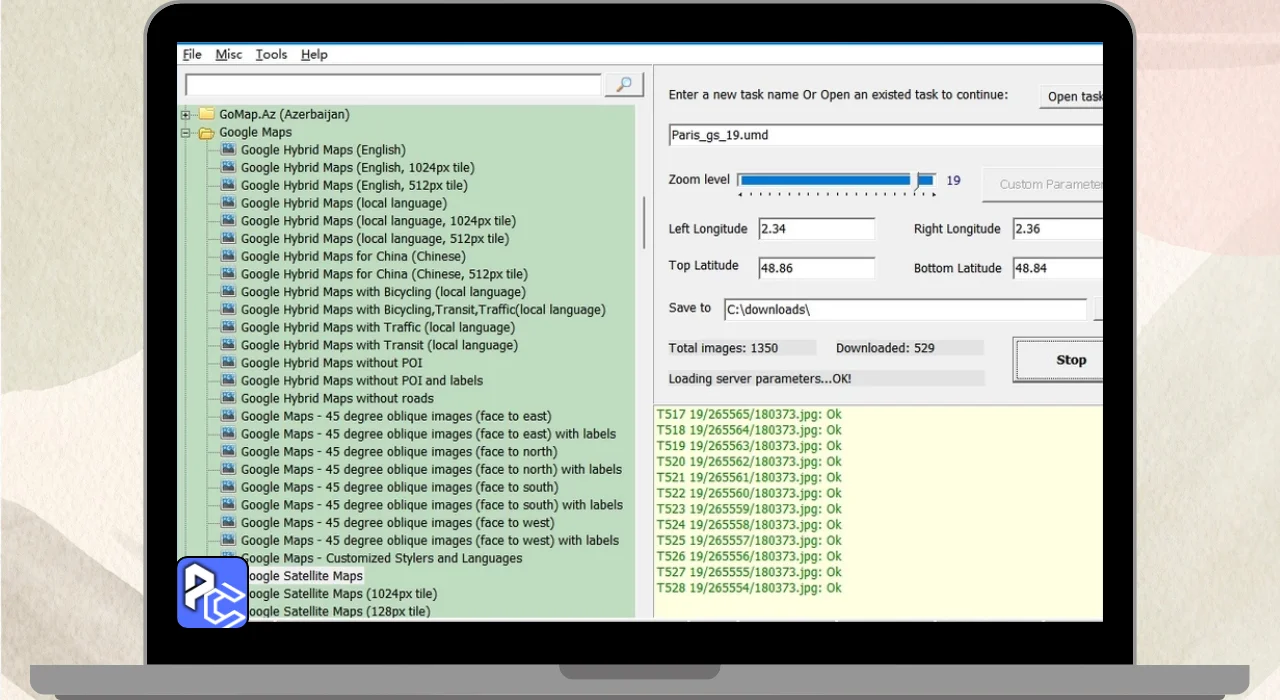The width and height of the screenshot is (1280, 700).
Task: Click the Save to path field
Action: tap(904, 310)
